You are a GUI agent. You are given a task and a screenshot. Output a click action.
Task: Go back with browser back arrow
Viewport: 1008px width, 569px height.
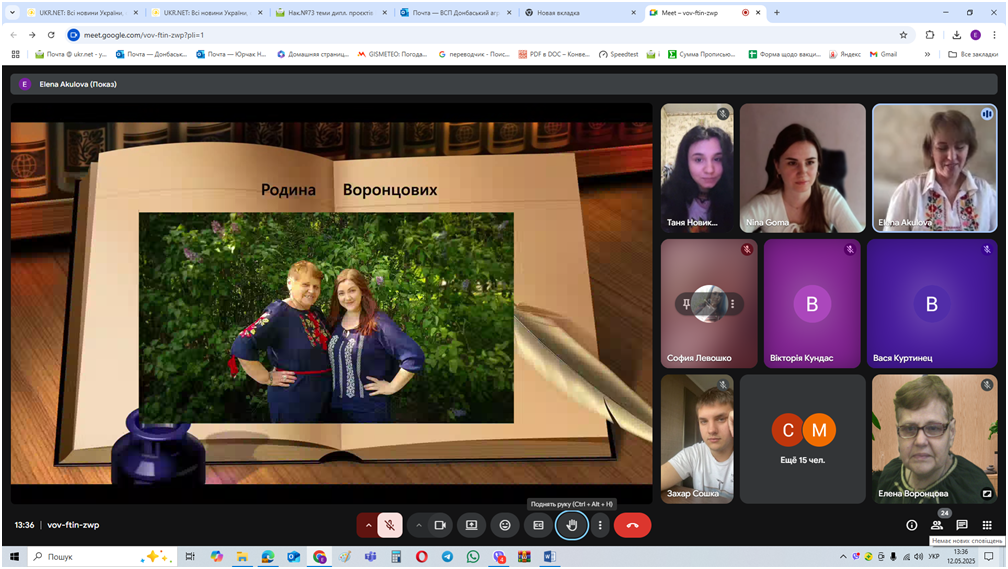tap(14, 35)
